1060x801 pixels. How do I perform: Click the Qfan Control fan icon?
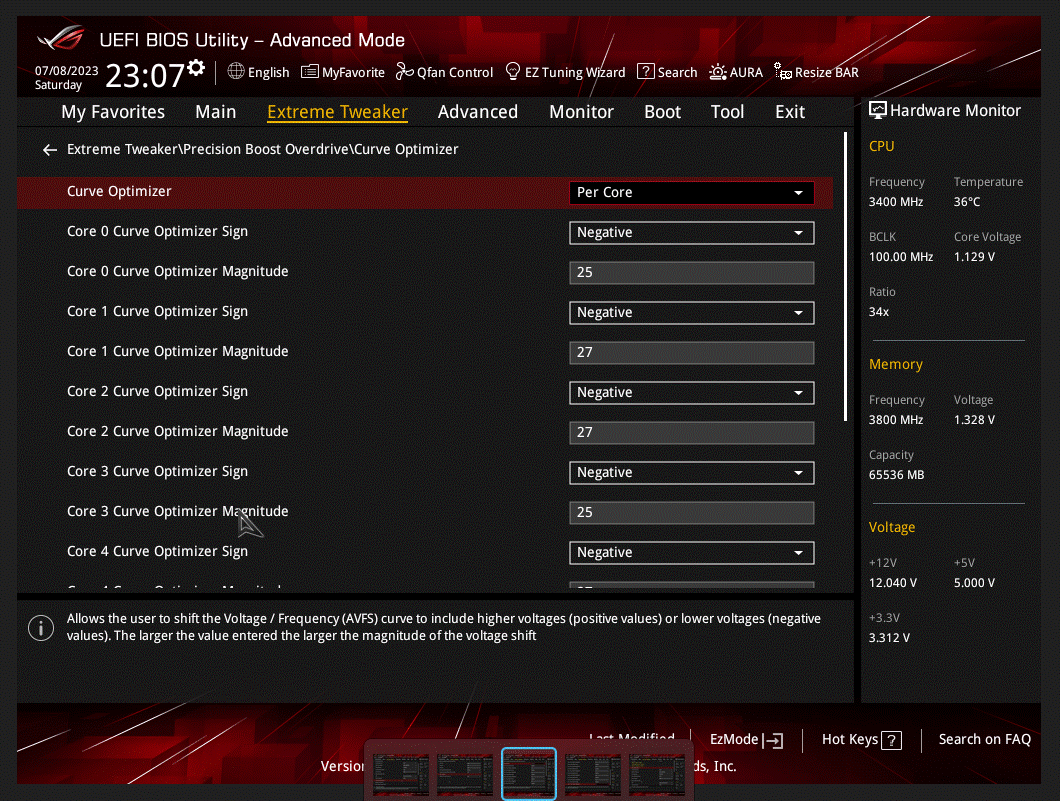404,71
